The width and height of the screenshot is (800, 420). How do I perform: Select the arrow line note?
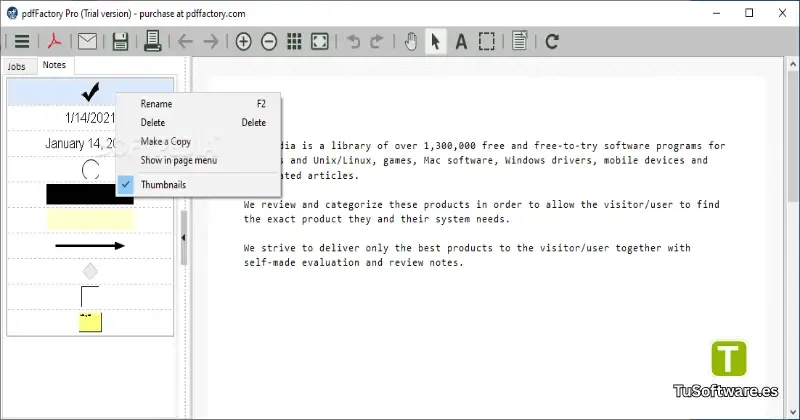[90, 245]
